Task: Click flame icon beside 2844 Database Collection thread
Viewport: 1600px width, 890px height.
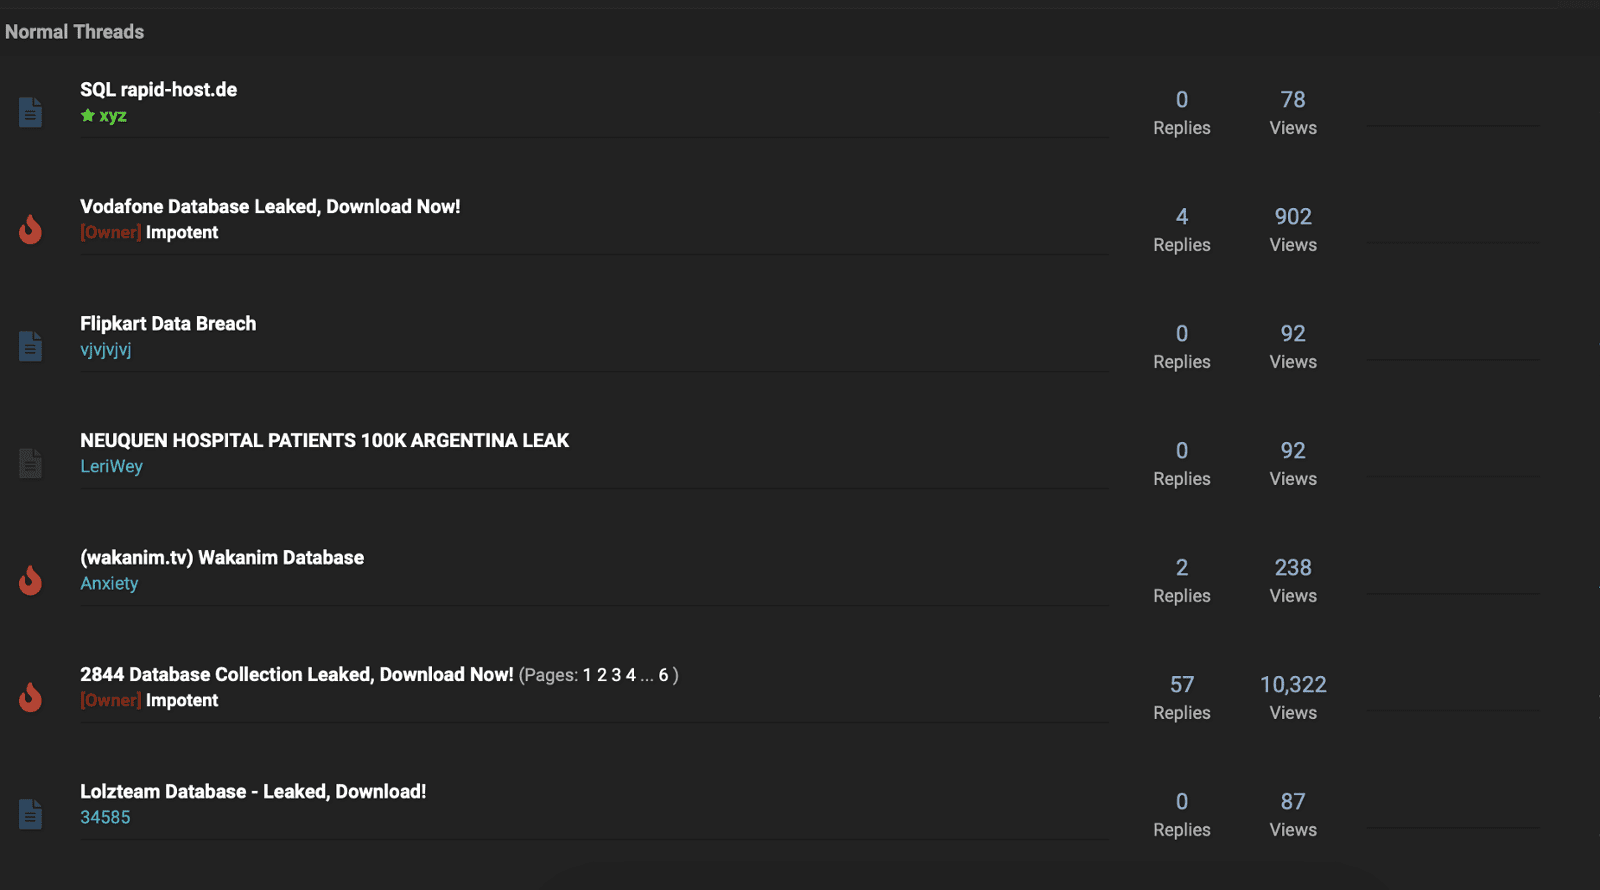Action: (31, 697)
